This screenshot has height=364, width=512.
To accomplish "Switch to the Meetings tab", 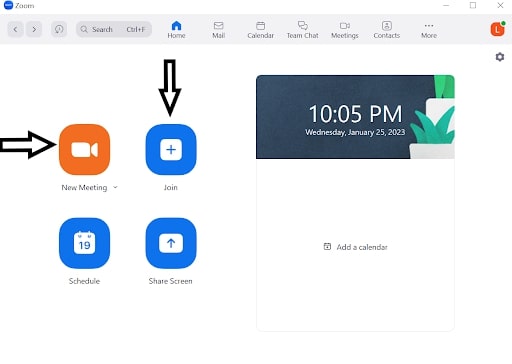I will point(345,30).
